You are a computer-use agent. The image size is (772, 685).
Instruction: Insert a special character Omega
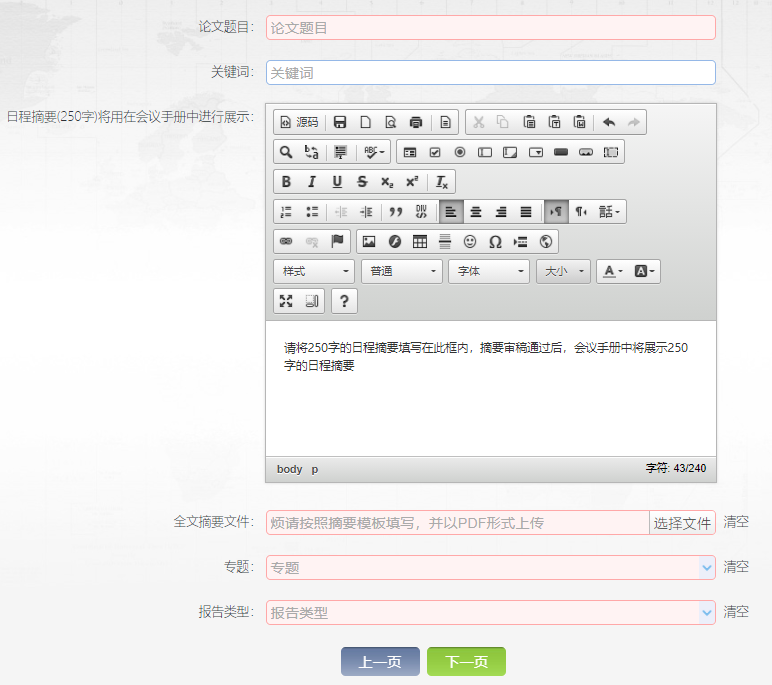(x=495, y=241)
